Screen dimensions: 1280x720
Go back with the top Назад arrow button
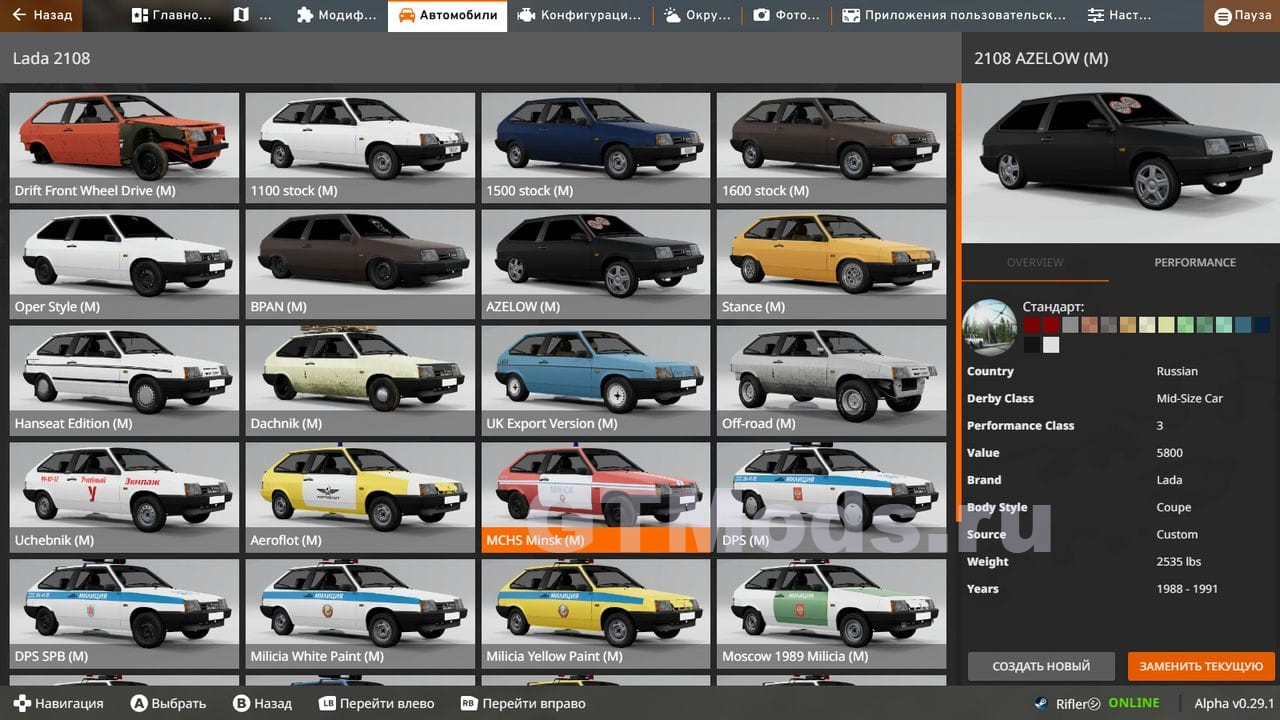[42, 15]
